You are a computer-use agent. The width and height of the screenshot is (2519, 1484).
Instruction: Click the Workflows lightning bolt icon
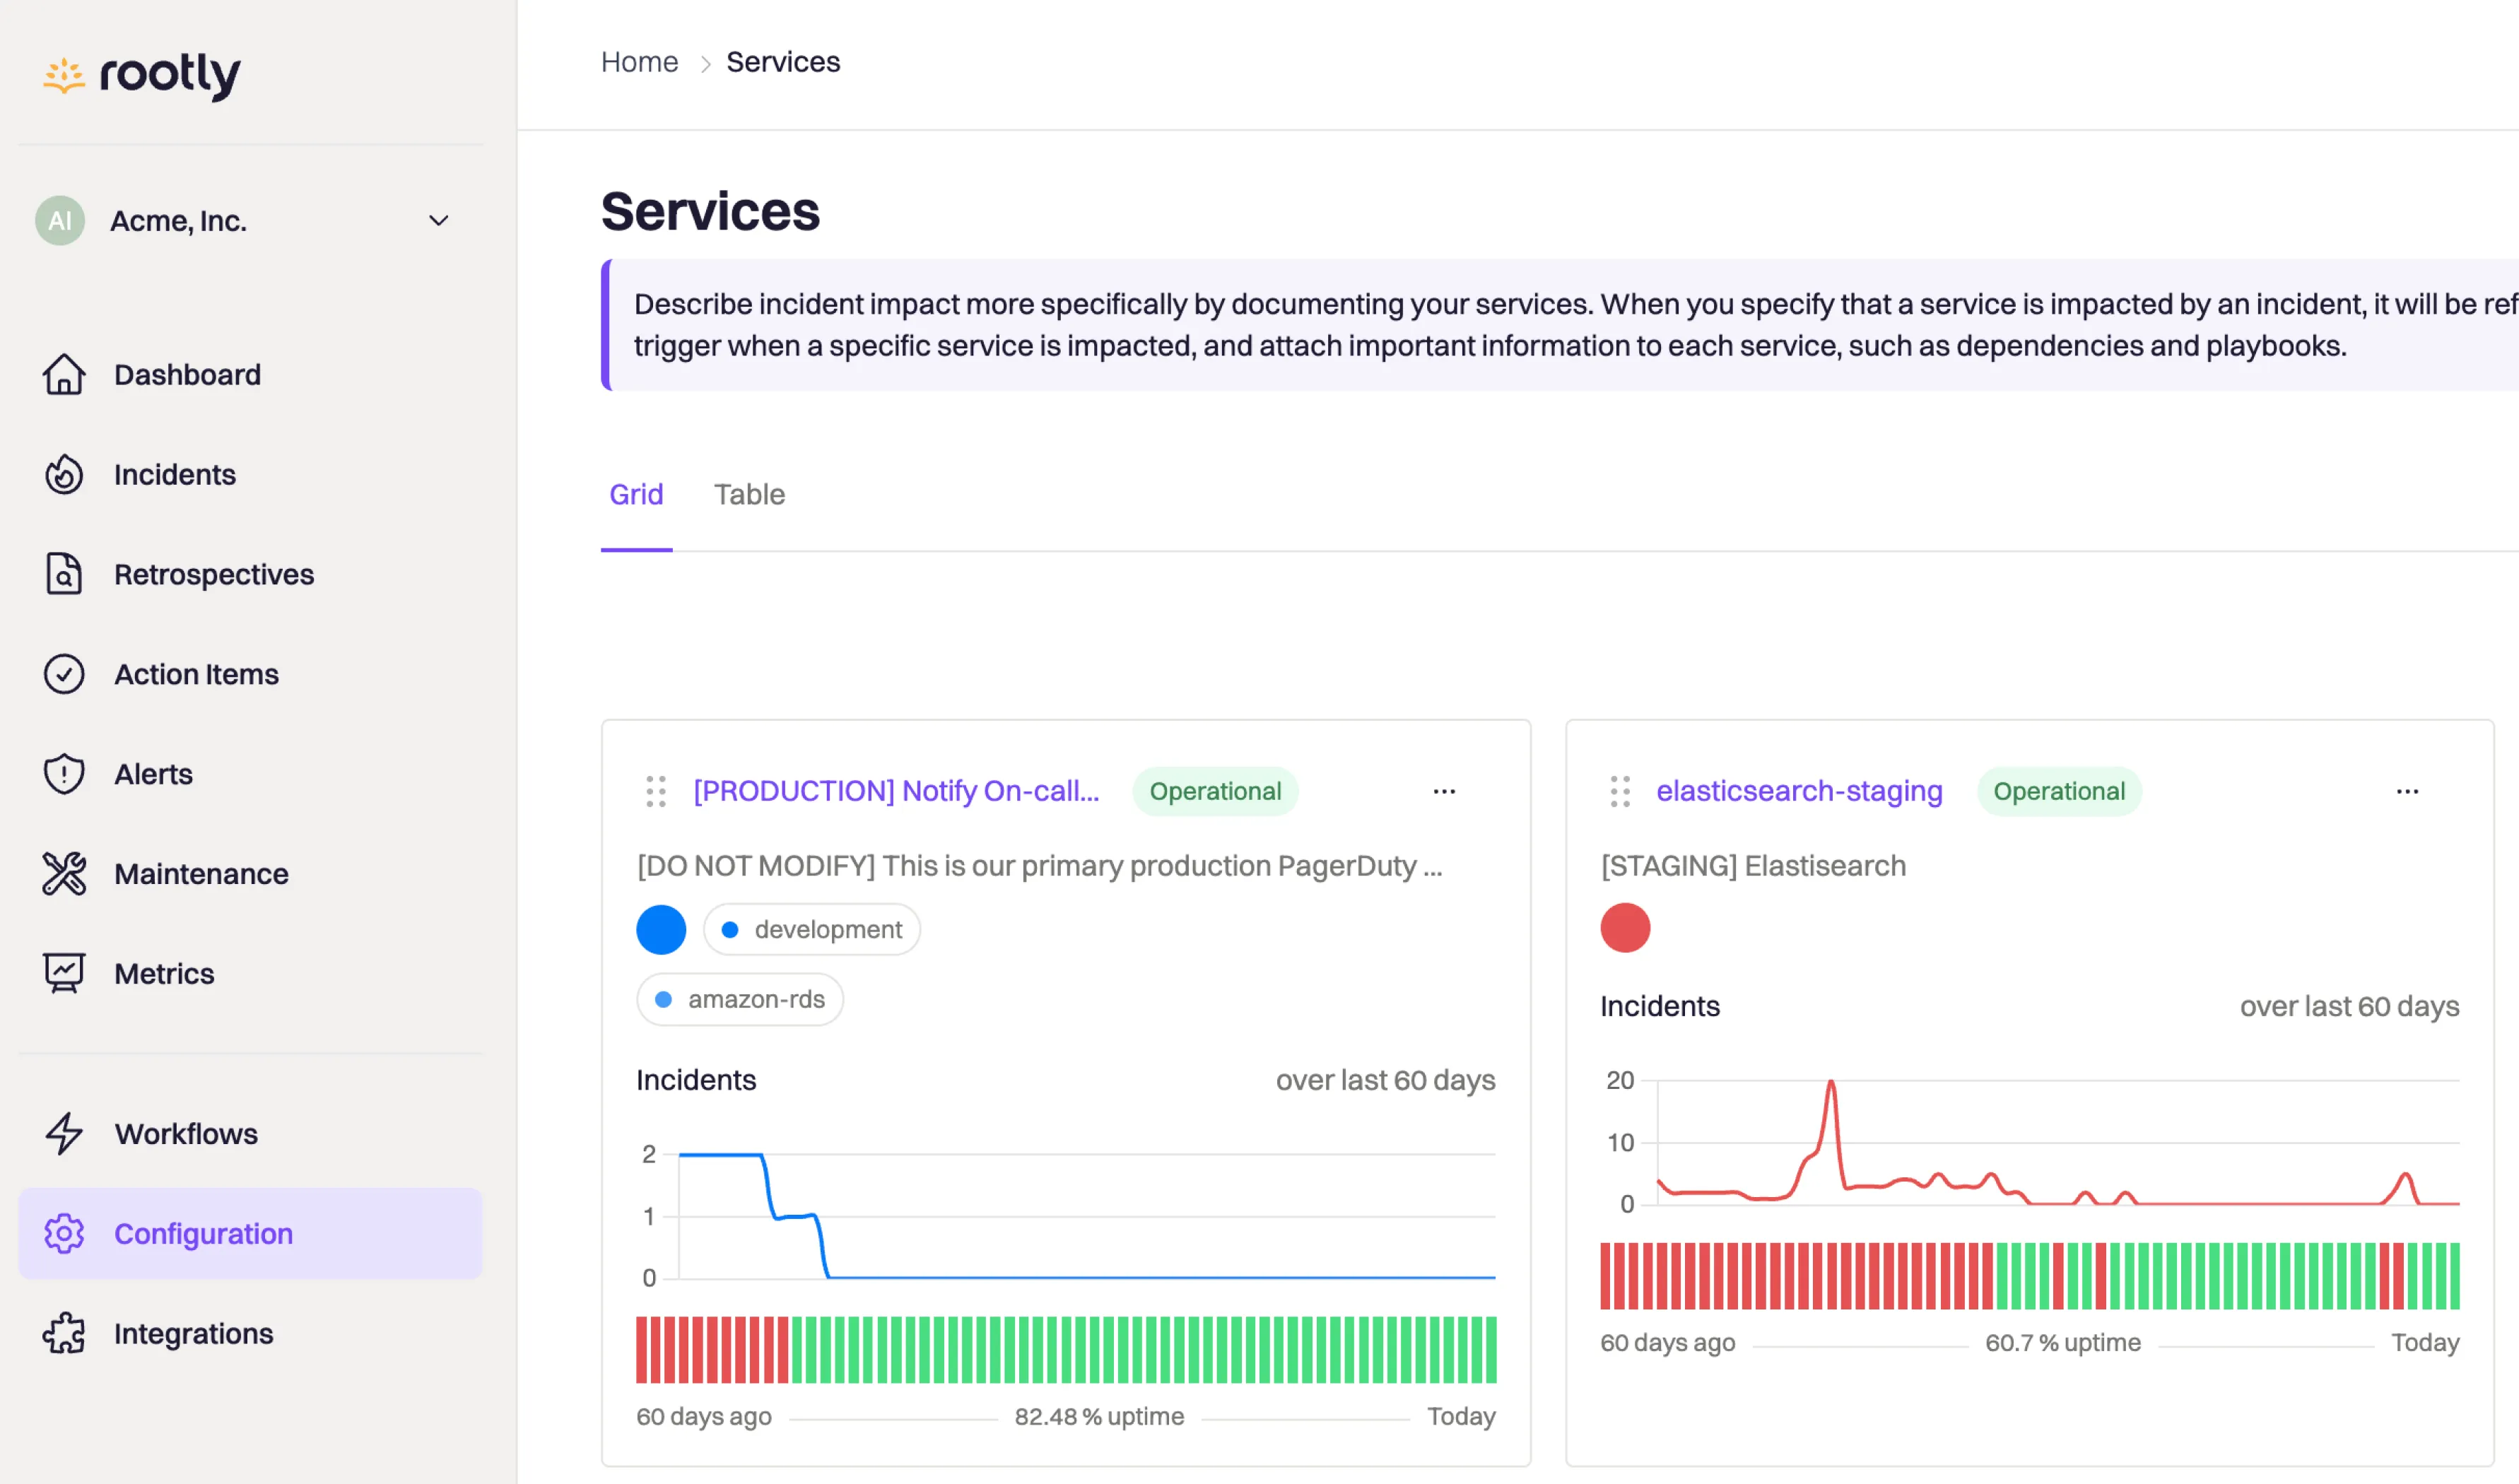(63, 1133)
